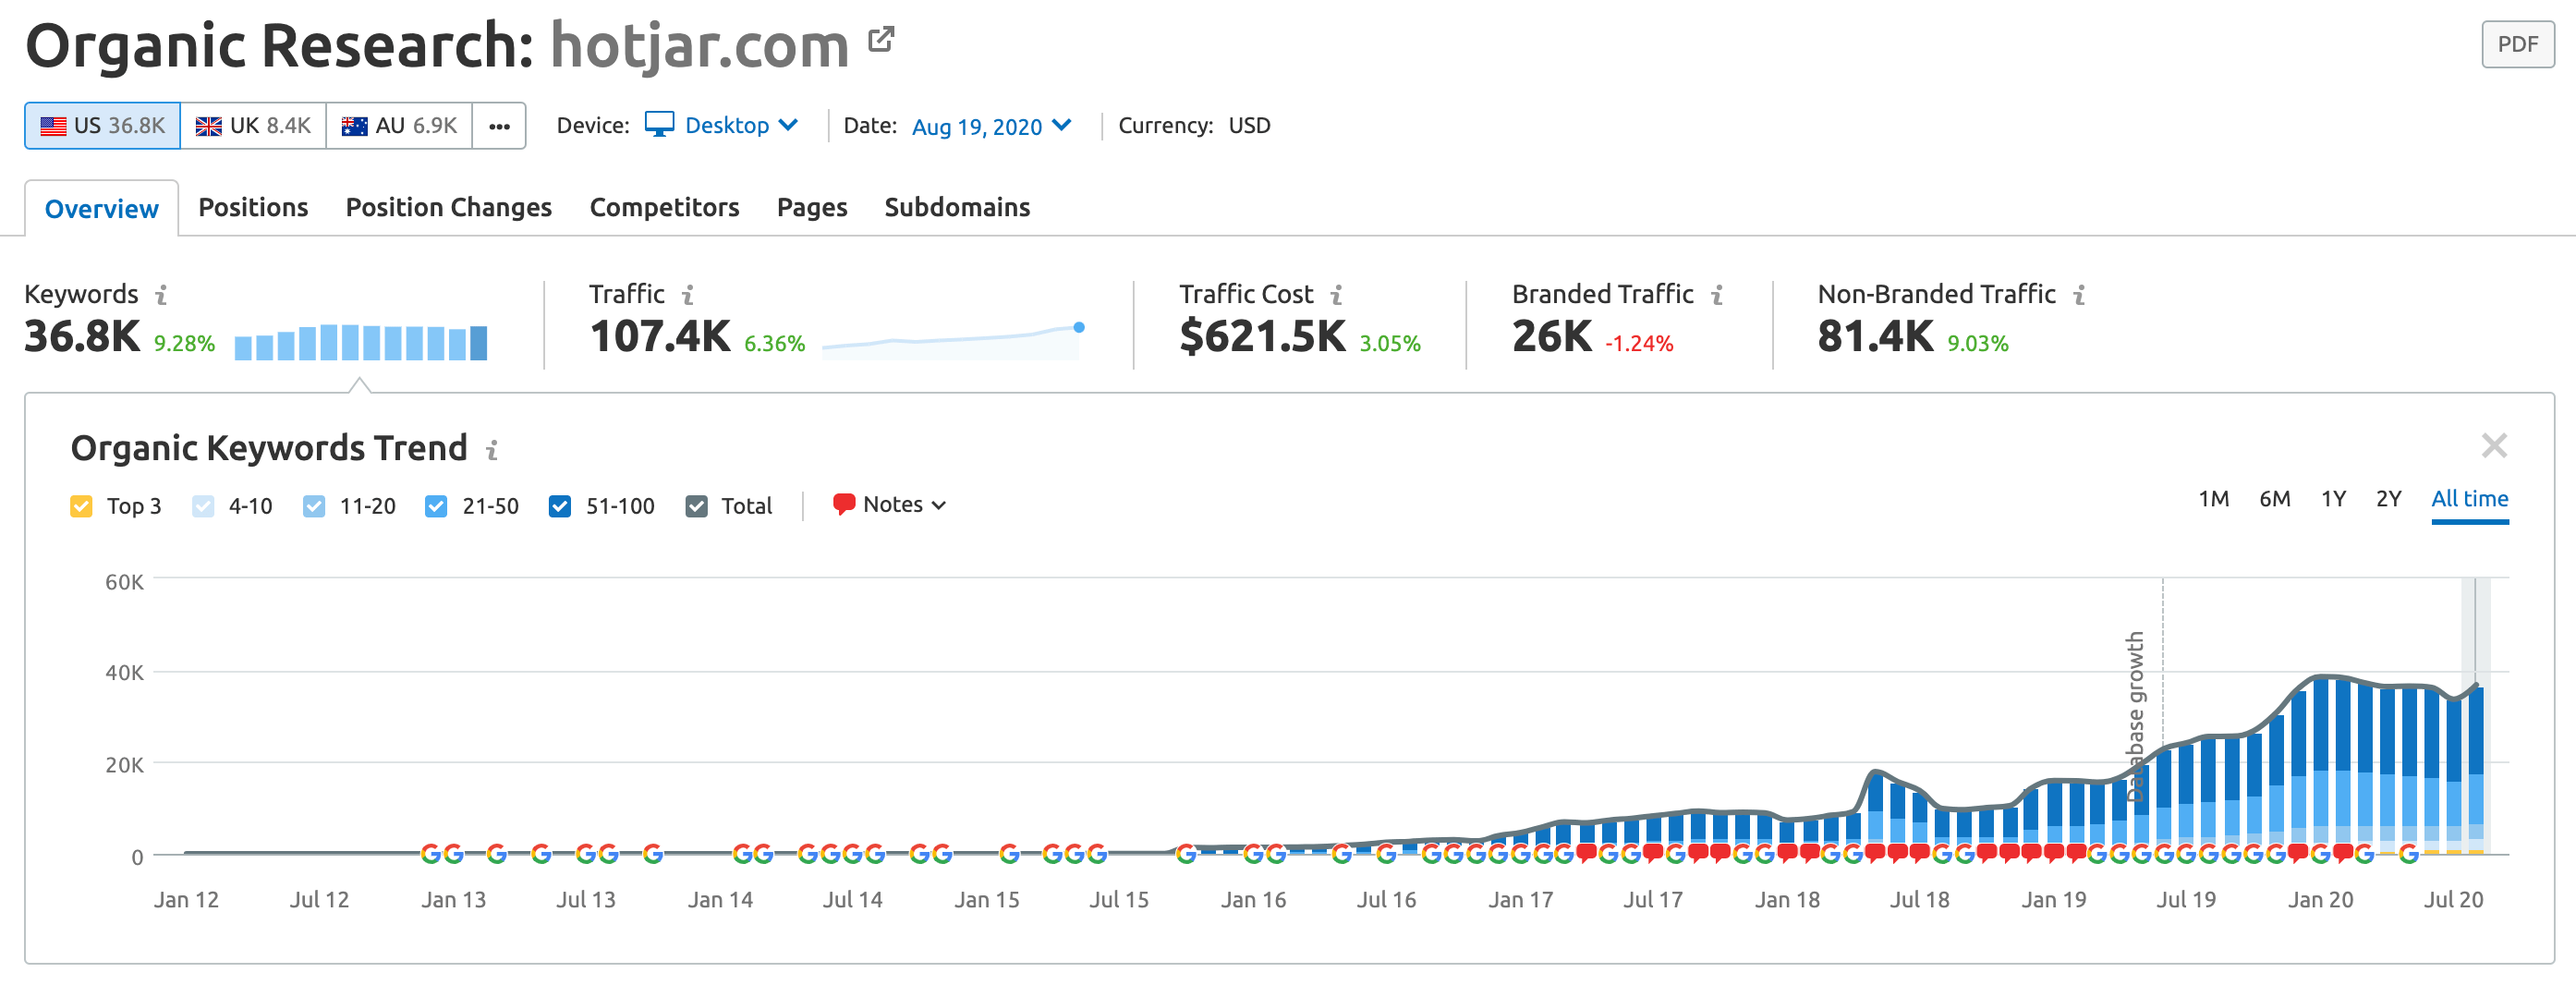Go to the Competitors tab
Screen dimensions: 2576x985
point(664,207)
